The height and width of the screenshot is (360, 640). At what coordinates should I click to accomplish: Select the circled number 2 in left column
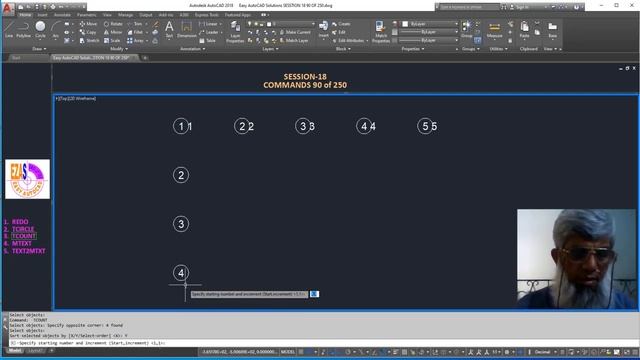181,175
